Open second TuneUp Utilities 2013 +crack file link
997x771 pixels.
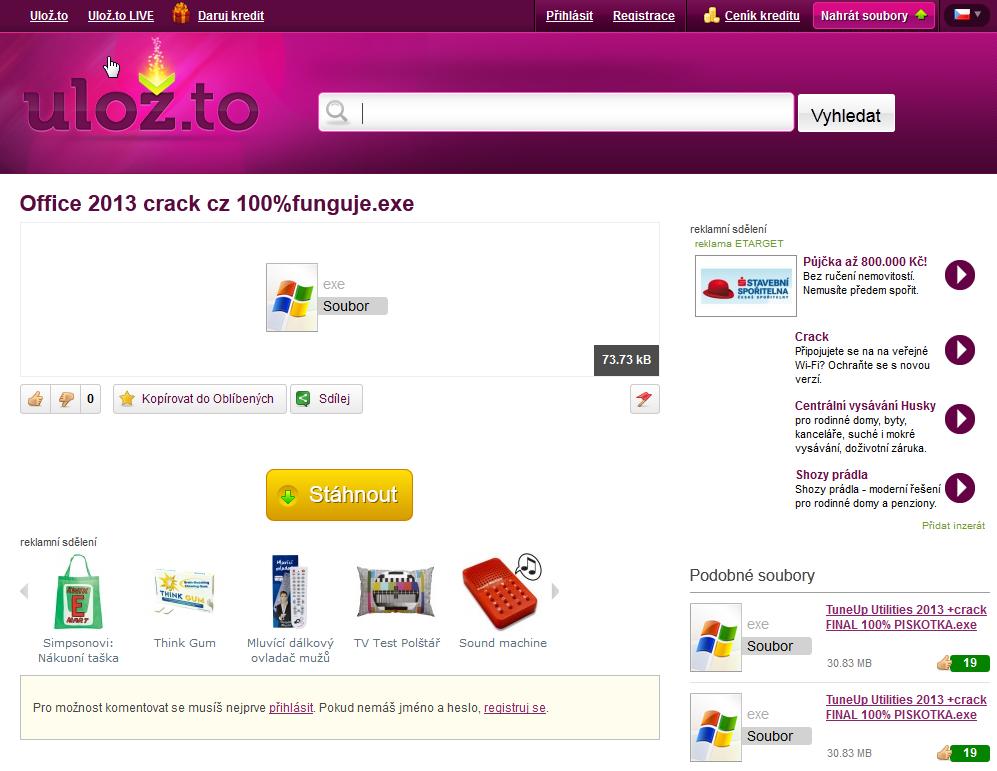[906, 707]
